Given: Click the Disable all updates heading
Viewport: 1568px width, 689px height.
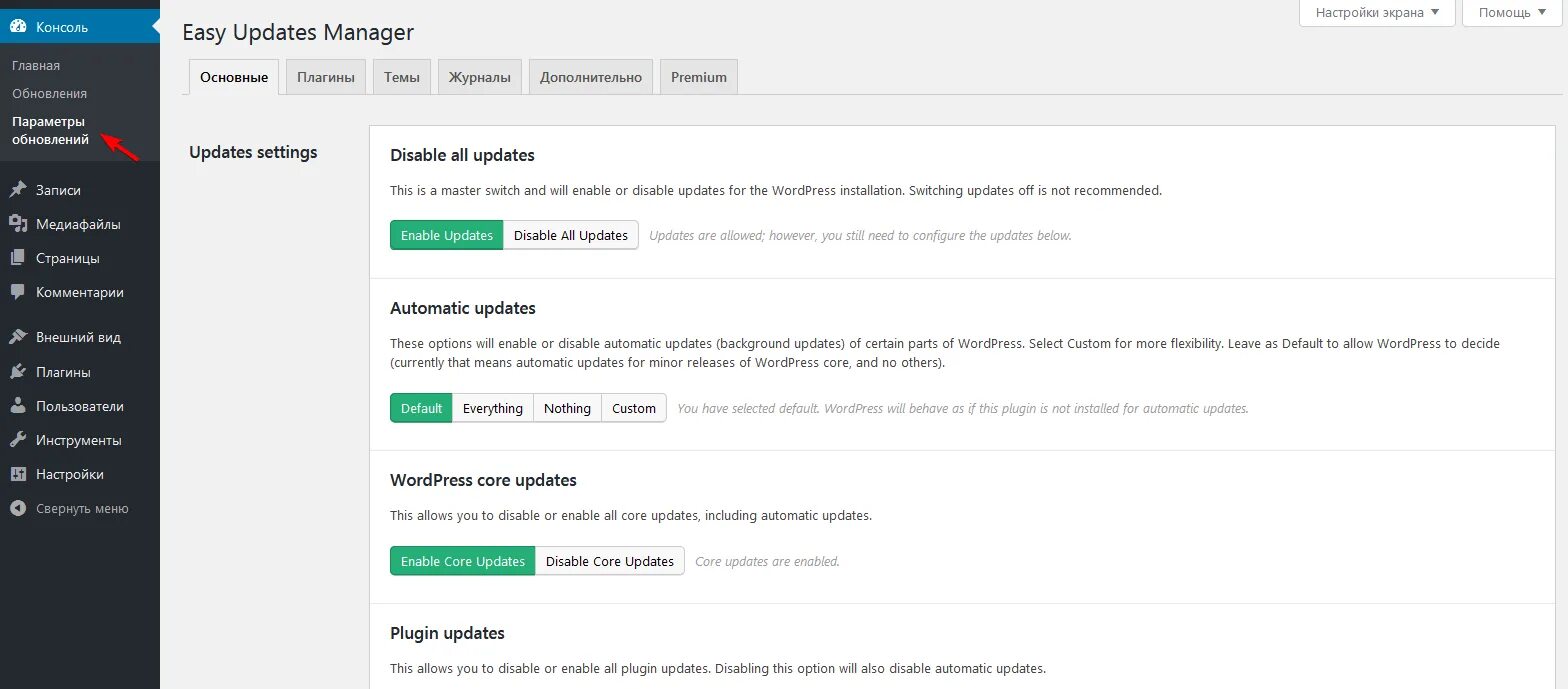Looking at the screenshot, I should click(462, 155).
